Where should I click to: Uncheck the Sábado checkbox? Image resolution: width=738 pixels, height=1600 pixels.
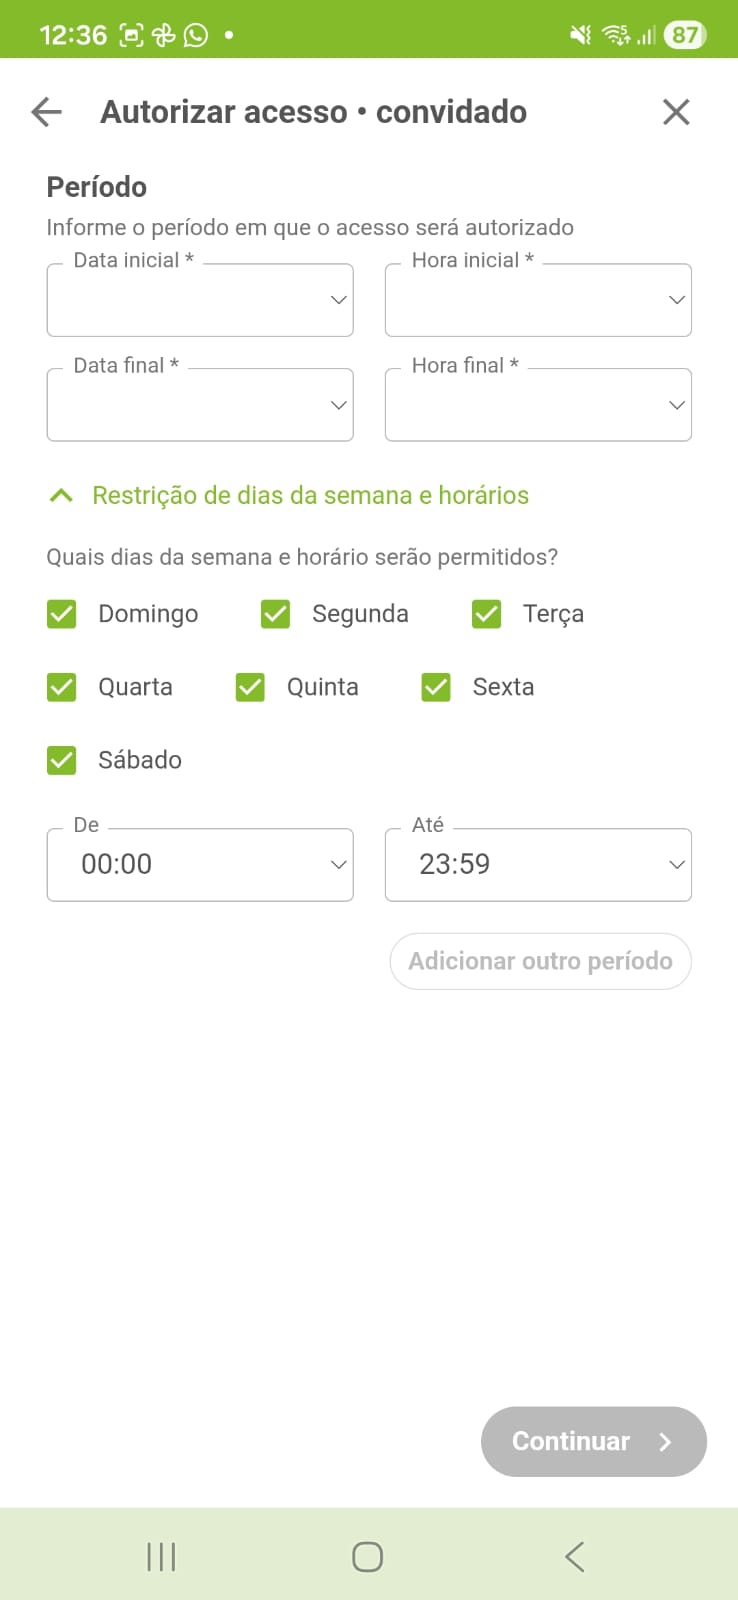(x=62, y=760)
